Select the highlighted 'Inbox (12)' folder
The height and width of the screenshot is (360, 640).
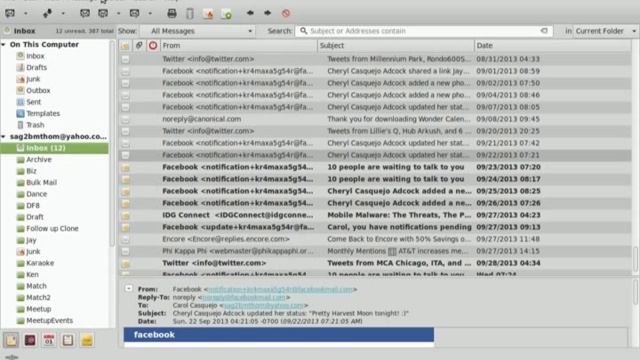55,148
